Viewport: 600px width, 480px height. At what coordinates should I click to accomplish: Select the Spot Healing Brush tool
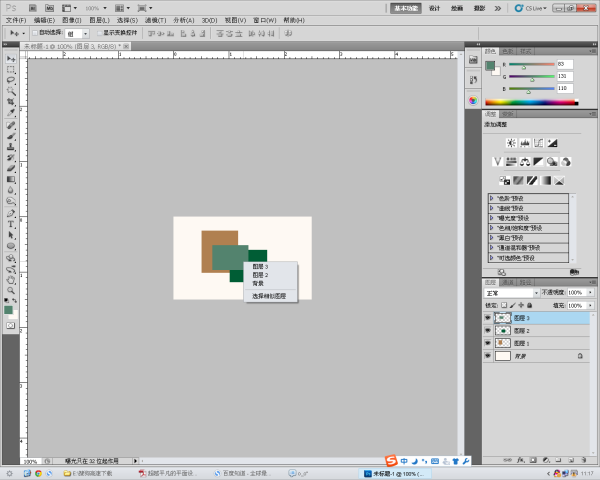click(11, 125)
